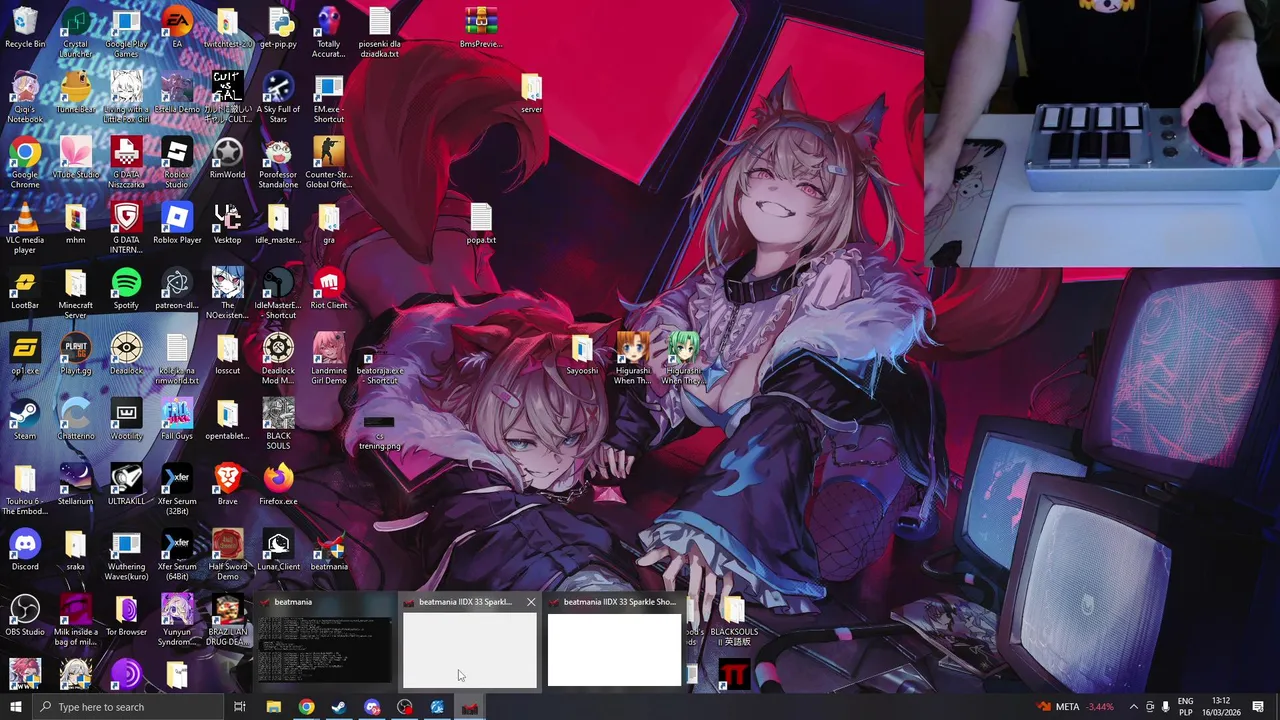Select the EA app desktop icon
The height and width of the screenshot is (720, 1280).
[x=177, y=28]
